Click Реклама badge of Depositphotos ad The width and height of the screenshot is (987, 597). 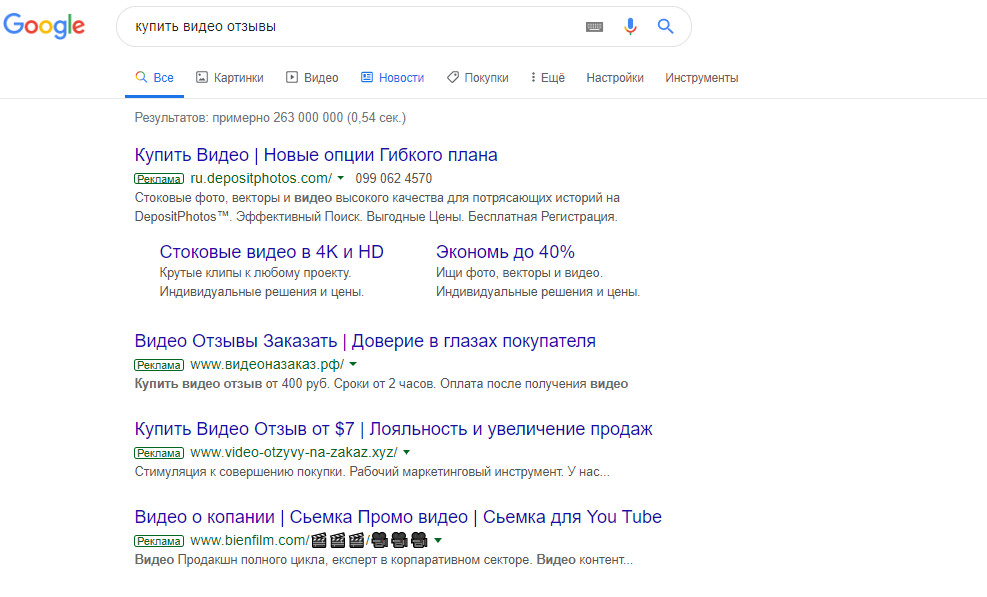click(159, 179)
